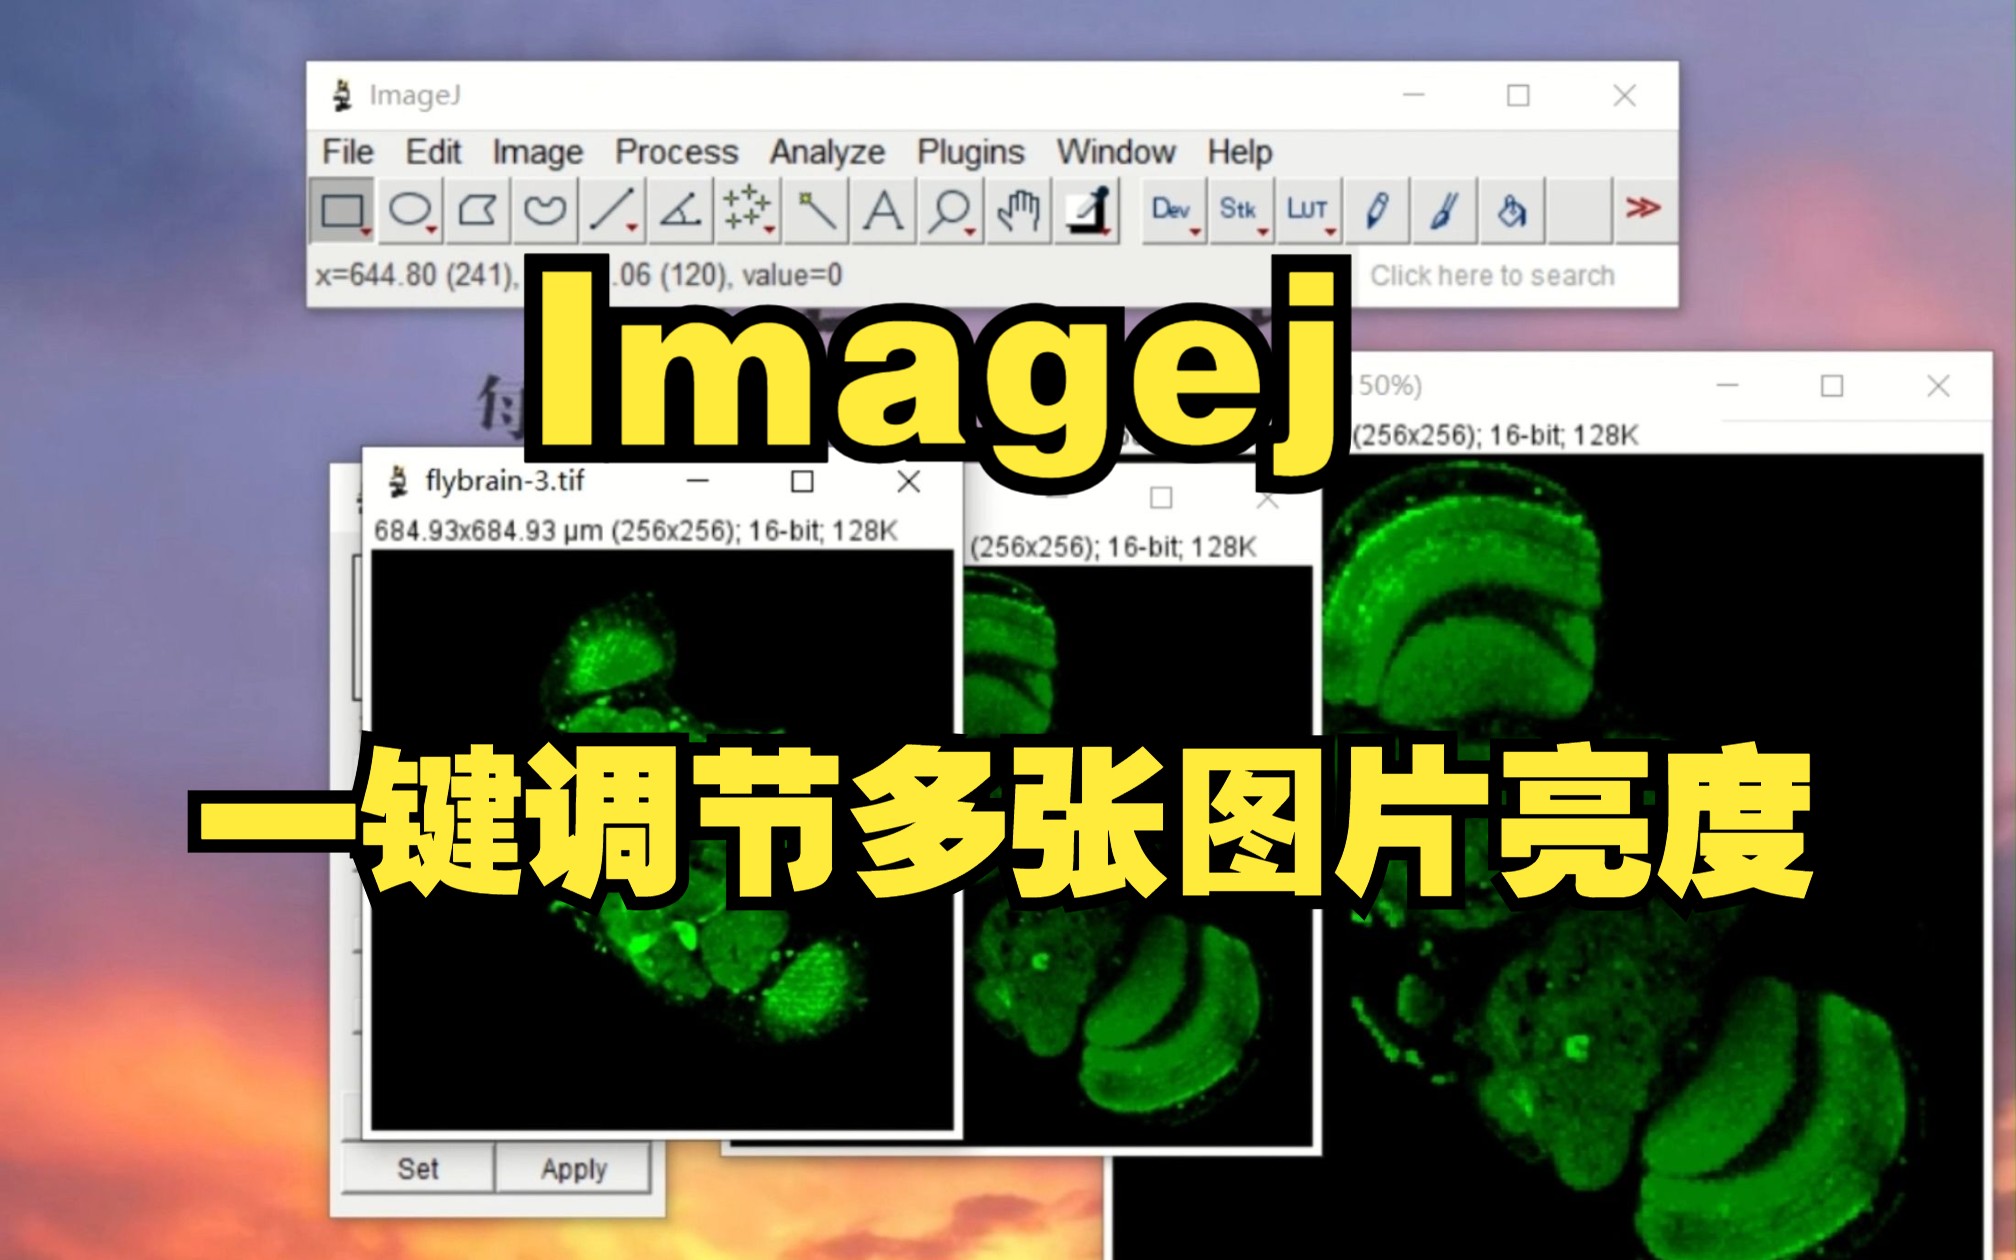This screenshot has width=2016, height=1260.
Task: Select the Wand tracing tool
Action: pyautogui.click(x=815, y=211)
